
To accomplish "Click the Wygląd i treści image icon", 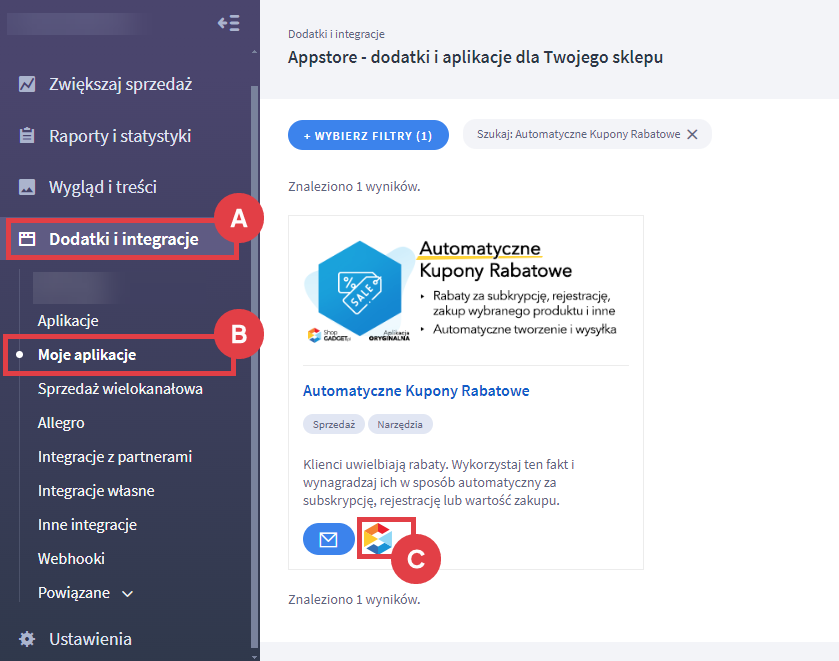I will coord(28,187).
